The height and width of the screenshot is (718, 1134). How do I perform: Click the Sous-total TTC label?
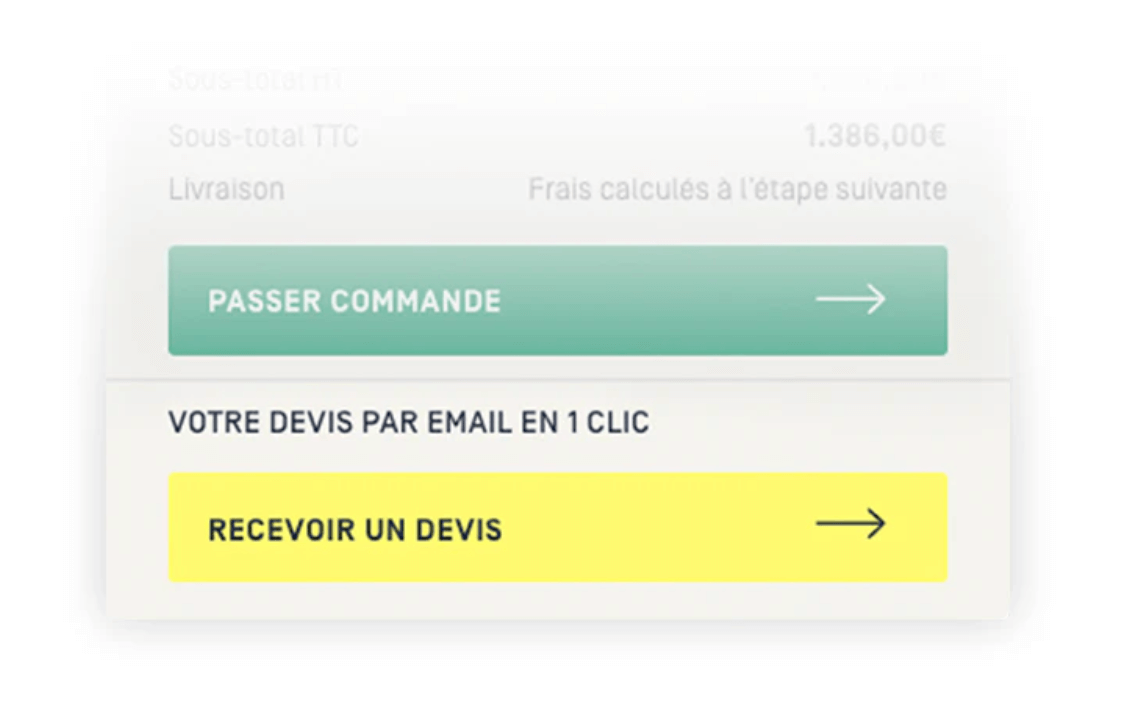click(262, 135)
